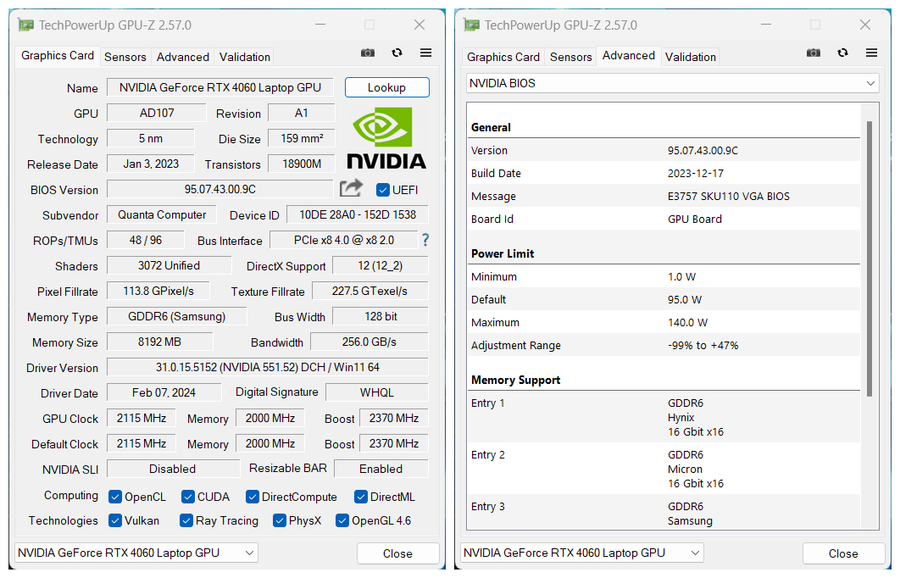Click the Bus Interface question mark icon
This screenshot has width=900, height=578.
point(425,240)
